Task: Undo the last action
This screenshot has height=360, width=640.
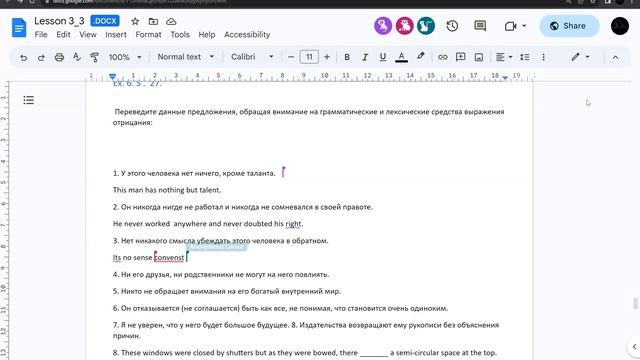Action: tap(24, 57)
